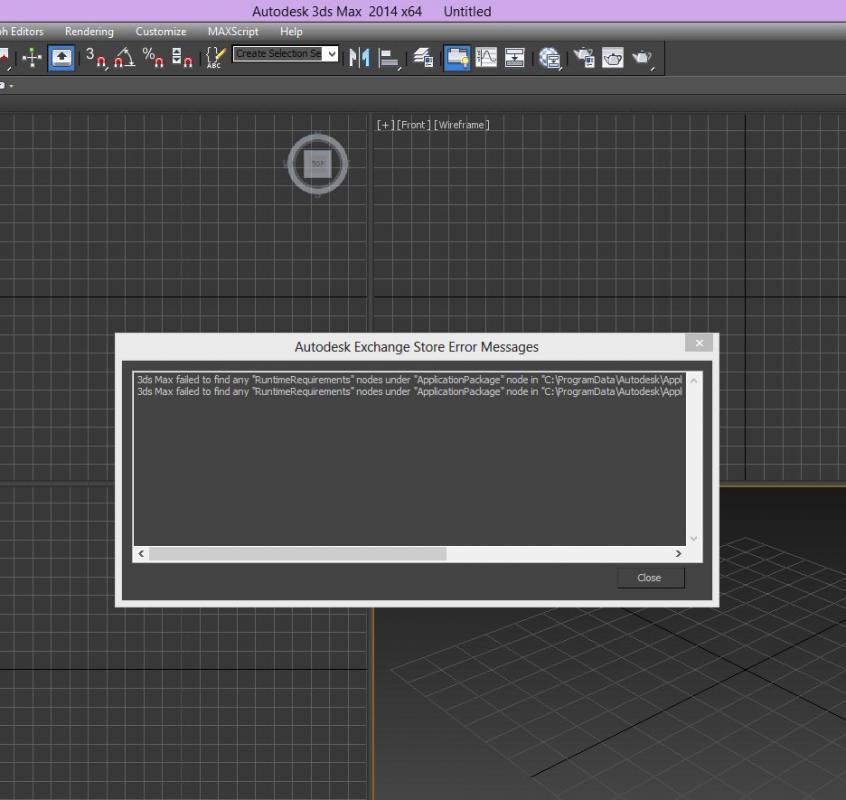This screenshot has height=800, width=846.
Task: Open the Help menu
Action: 291,31
